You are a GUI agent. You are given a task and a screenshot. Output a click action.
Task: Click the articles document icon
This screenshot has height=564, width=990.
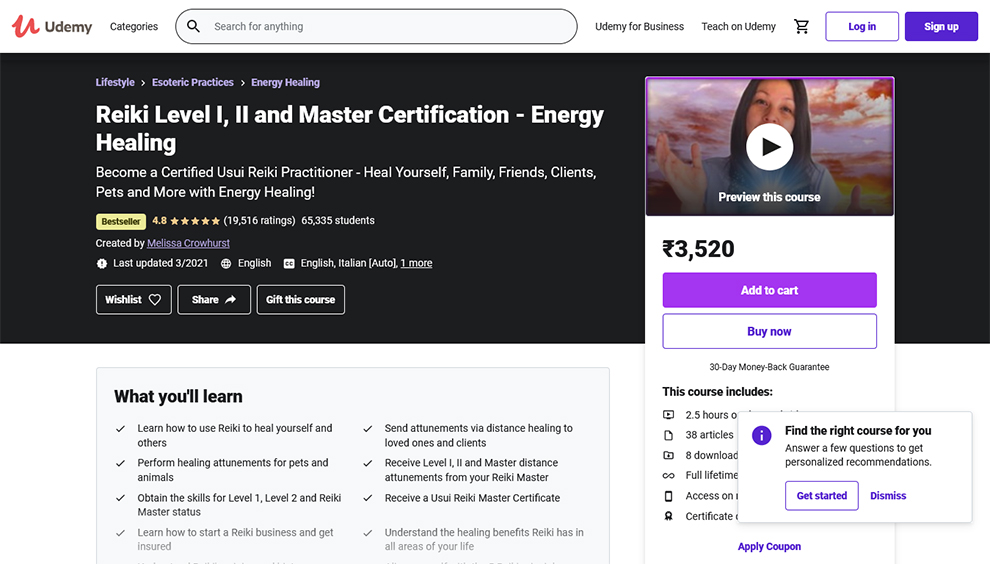click(x=668, y=435)
